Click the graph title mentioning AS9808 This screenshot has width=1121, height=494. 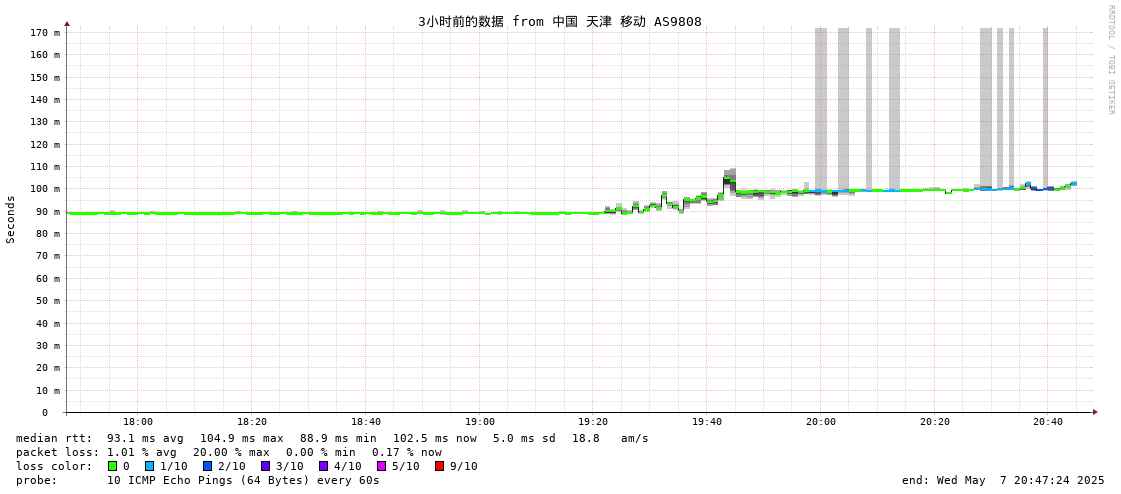pyautogui.click(x=560, y=21)
